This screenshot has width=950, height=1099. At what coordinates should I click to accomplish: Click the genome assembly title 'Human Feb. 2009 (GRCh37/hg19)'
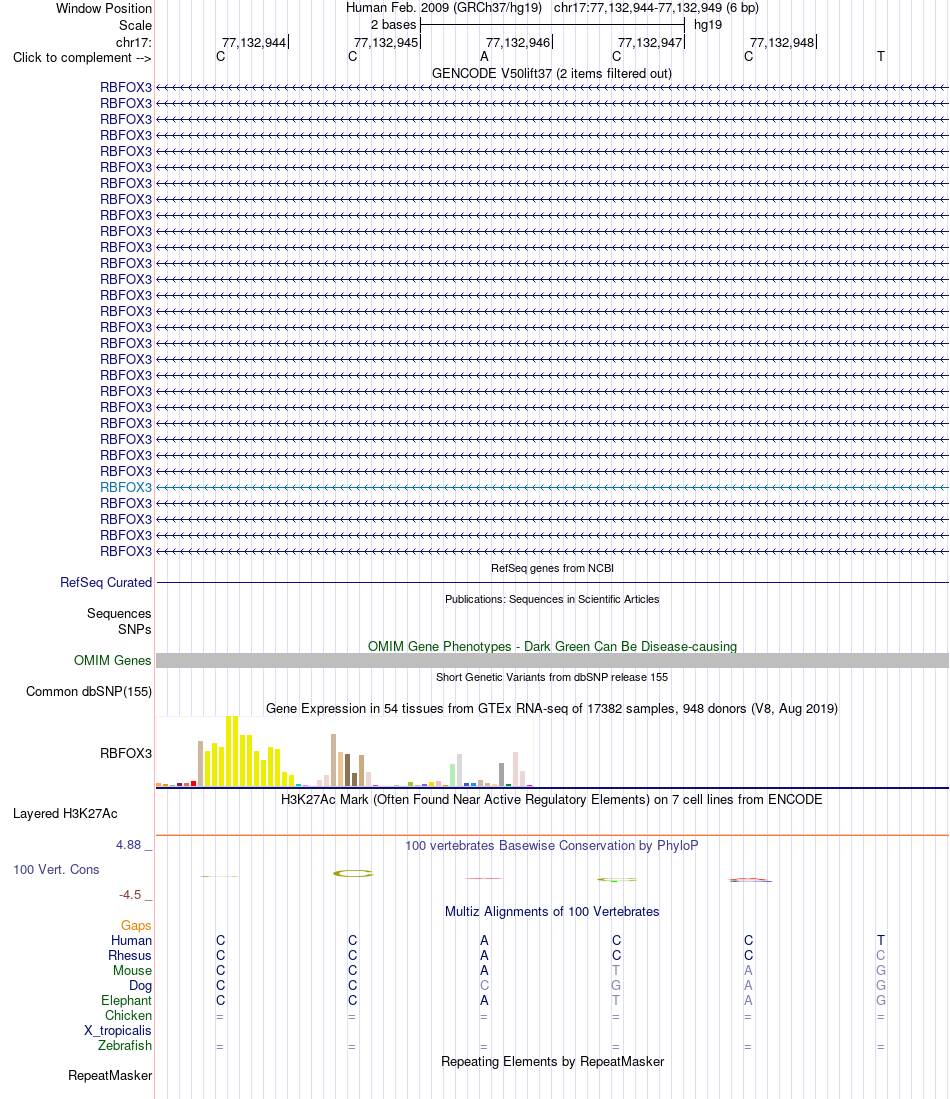pos(444,8)
